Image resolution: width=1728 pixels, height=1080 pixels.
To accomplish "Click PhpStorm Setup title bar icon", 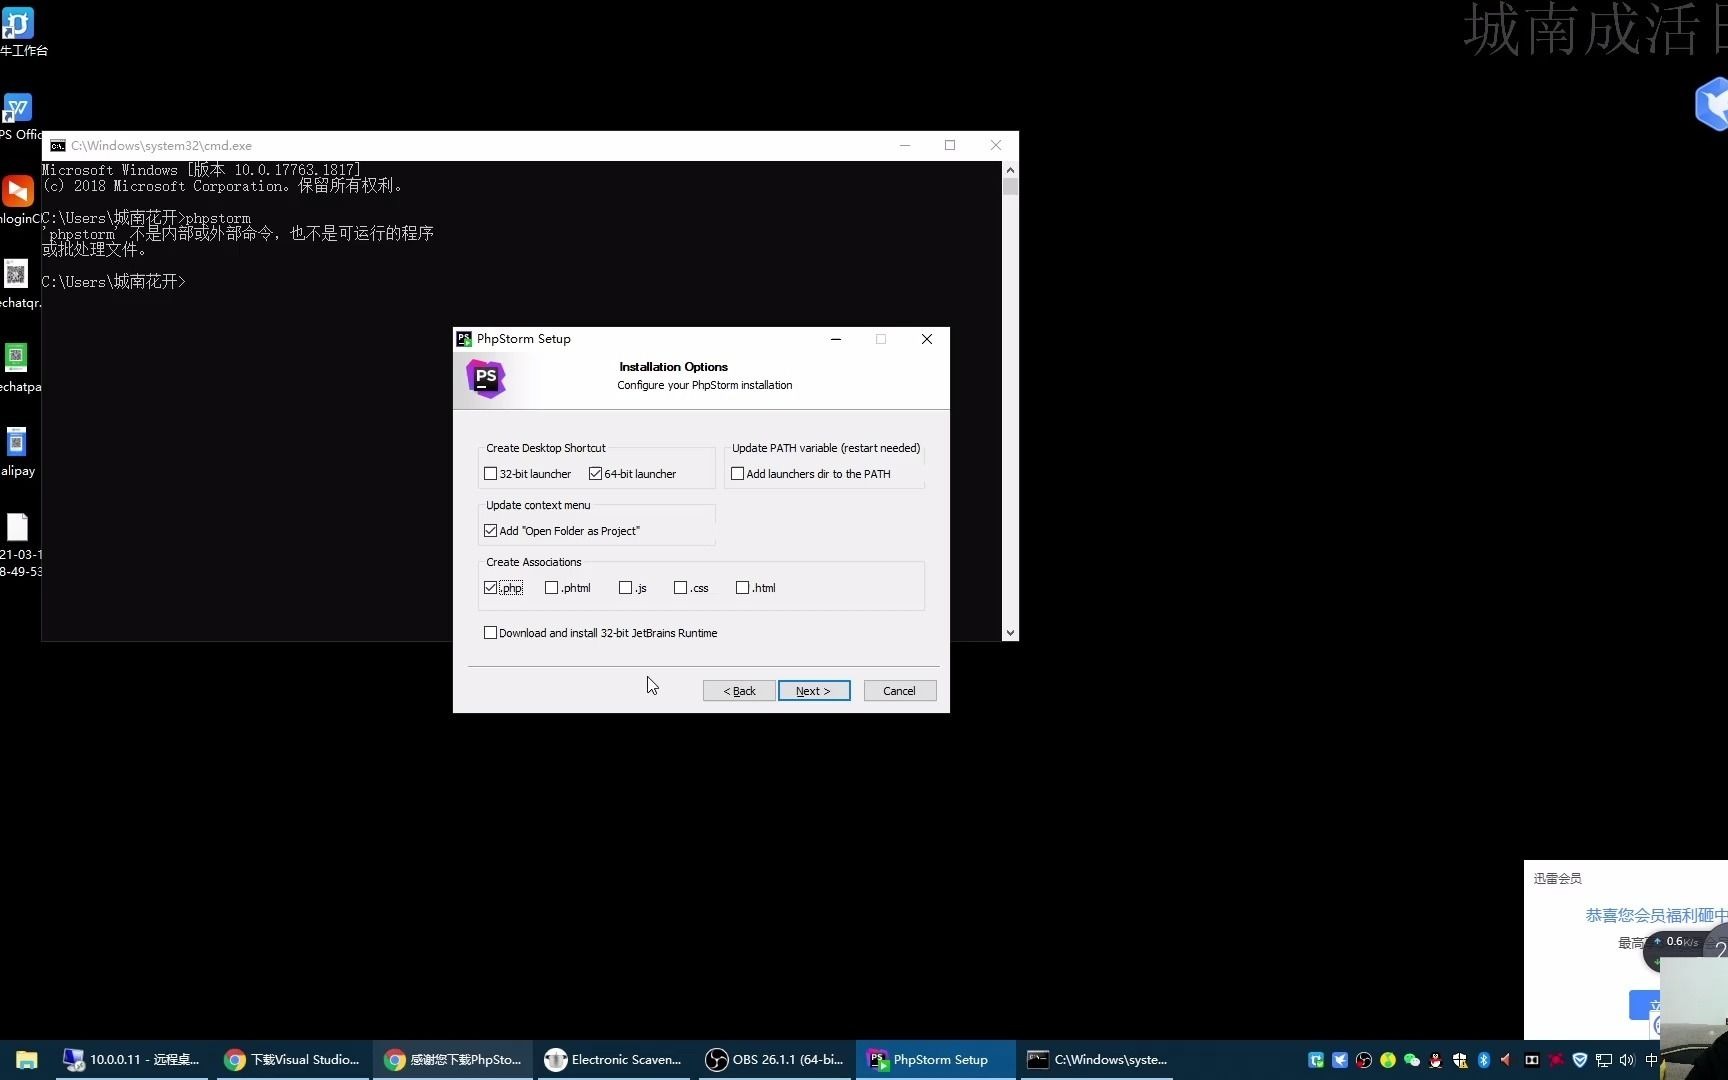I will click(x=464, y=339).
